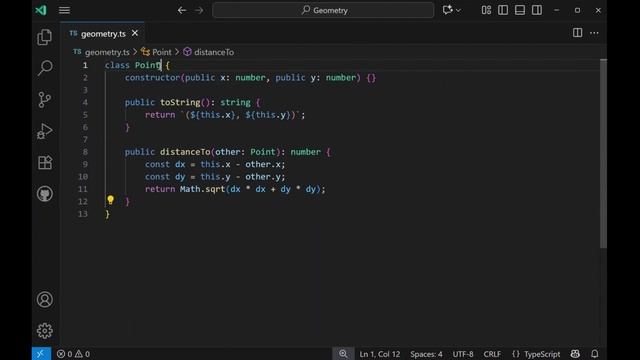The image size is (640, 360).
Task: Click the Geometry command center search box
Action: (323, 10)
